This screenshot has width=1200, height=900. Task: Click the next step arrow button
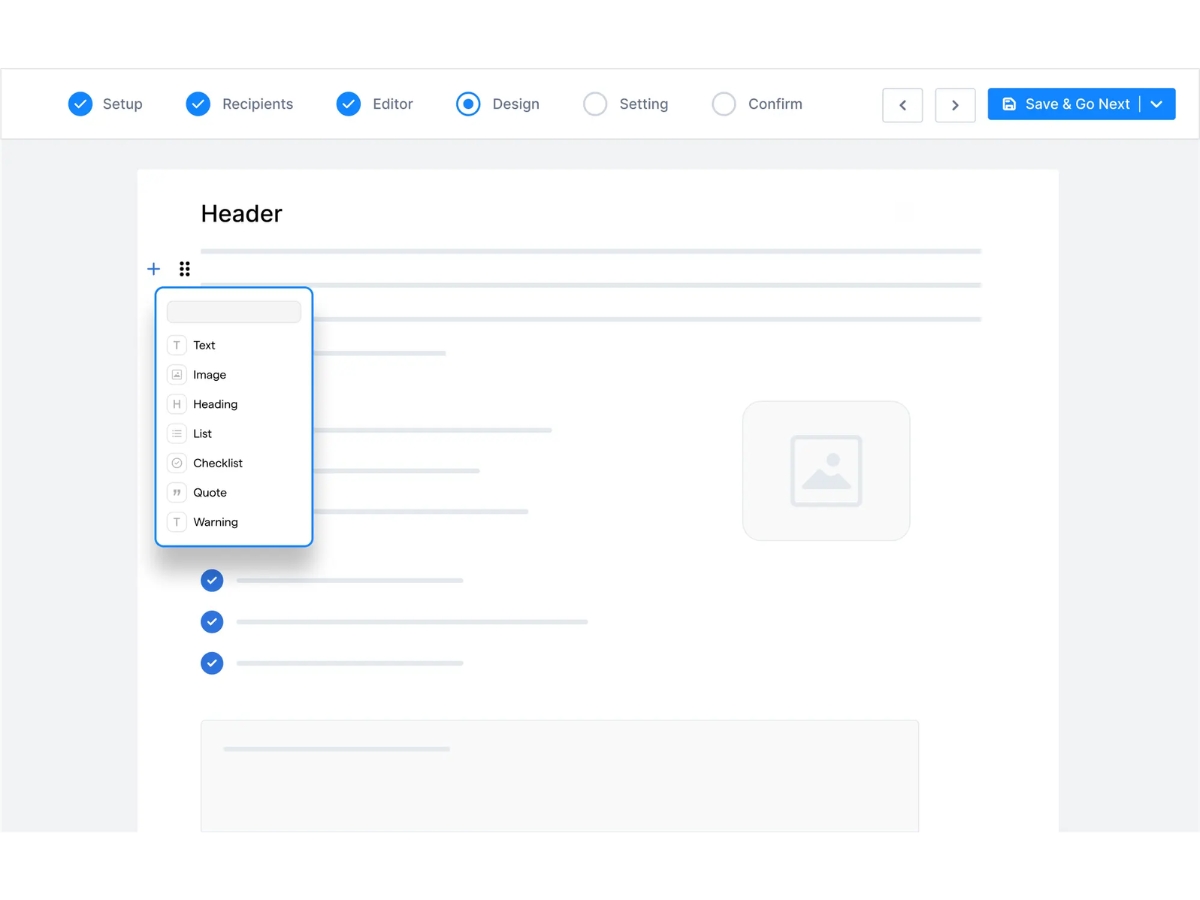[955, 105]
